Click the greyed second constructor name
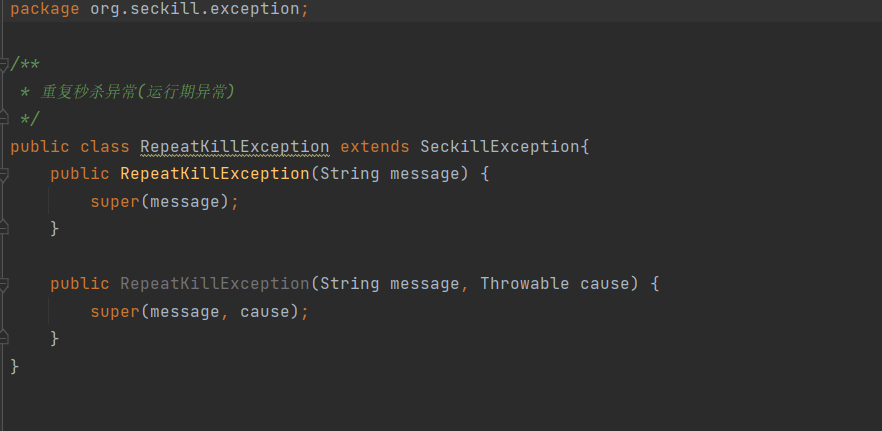The image size is (882, 431). point(214,284)
